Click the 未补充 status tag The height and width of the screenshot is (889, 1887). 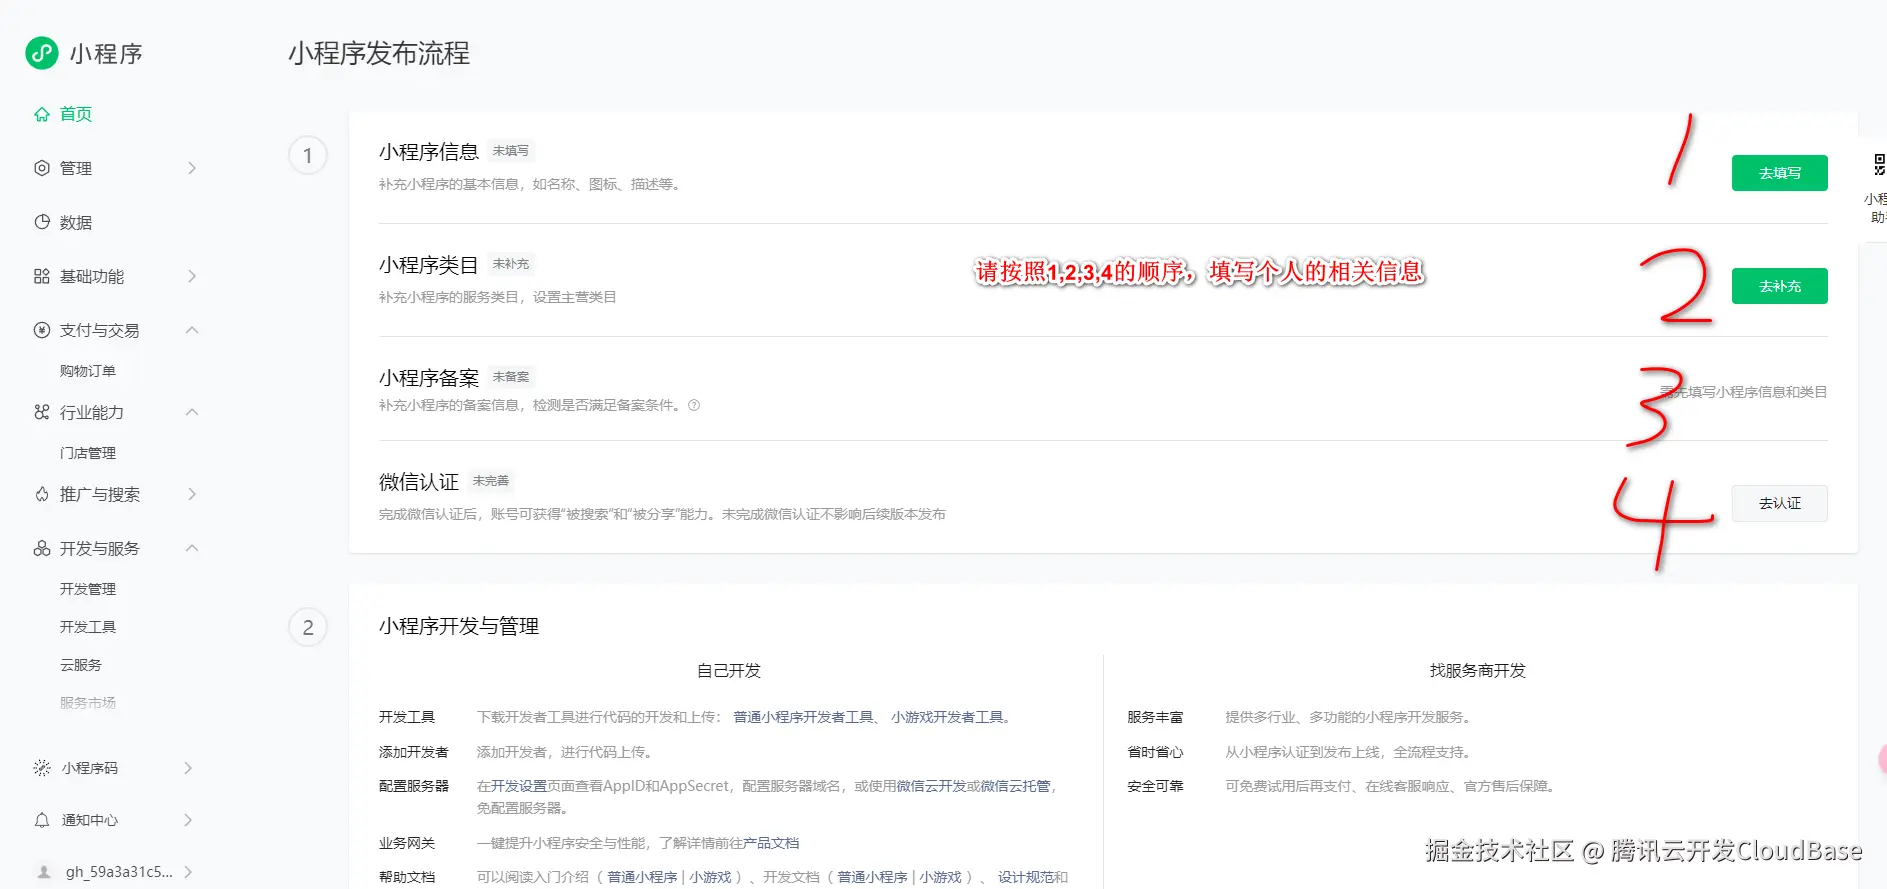click(511, 264)
